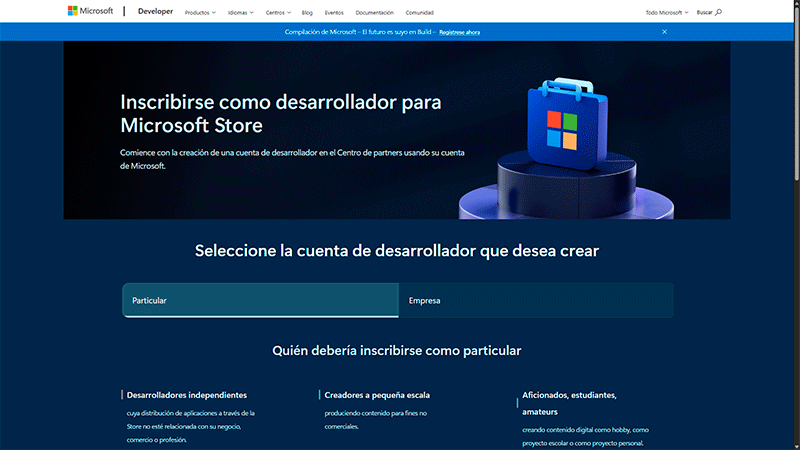800x450 pixels.
Task: Expand the Idiomas dropdown menu
Action: coord(240,12)
